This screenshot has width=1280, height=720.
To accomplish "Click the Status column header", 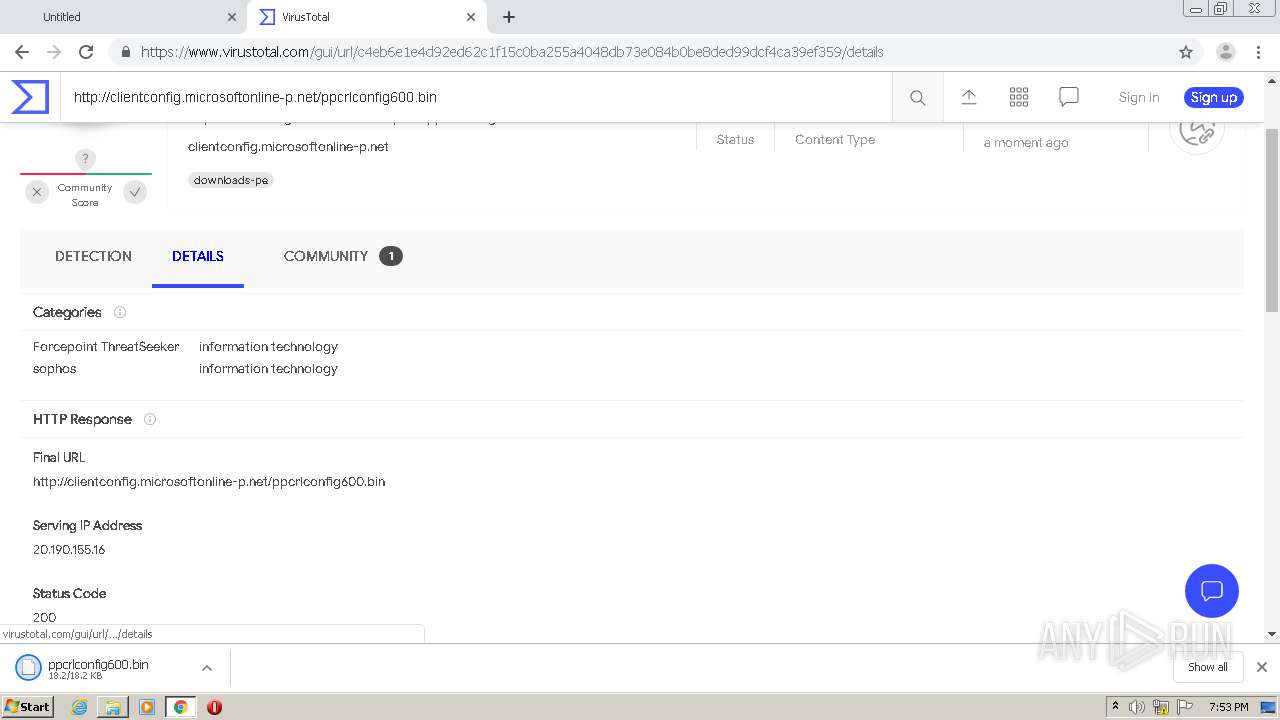I will coord(735,139).
